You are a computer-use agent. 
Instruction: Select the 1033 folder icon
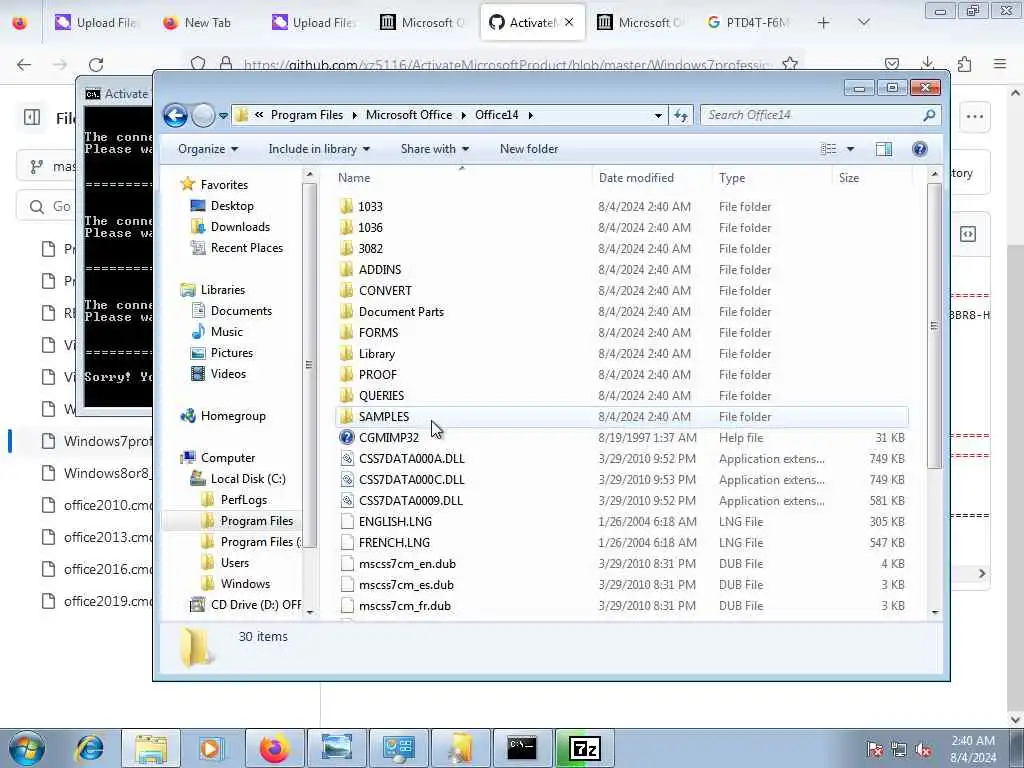point(346,206)
